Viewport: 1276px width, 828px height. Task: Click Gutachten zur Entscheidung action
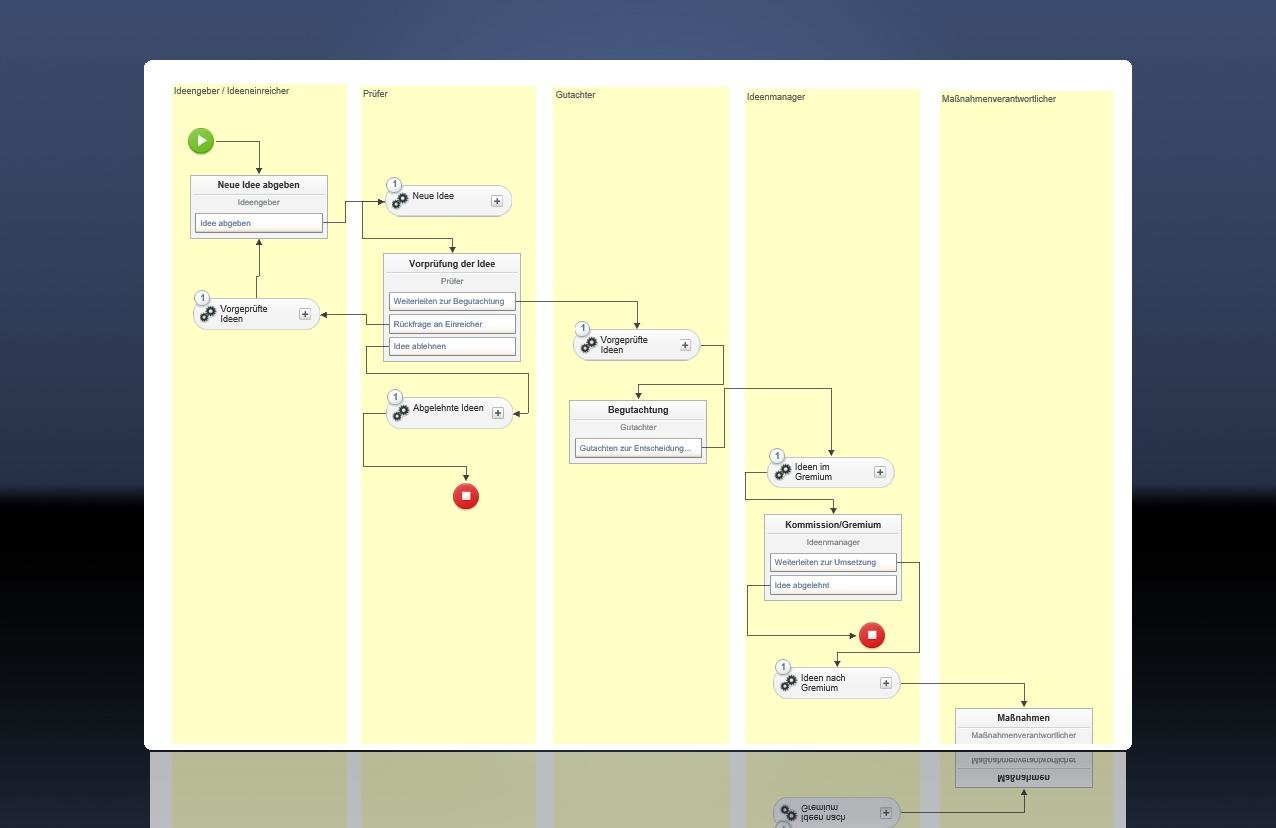[x=638, y=448]
